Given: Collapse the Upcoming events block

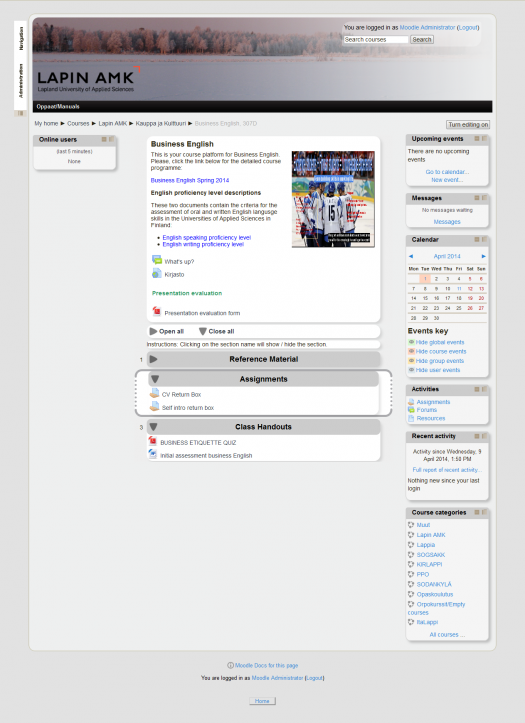Looking at the screenshot, I should pos(477,138).
